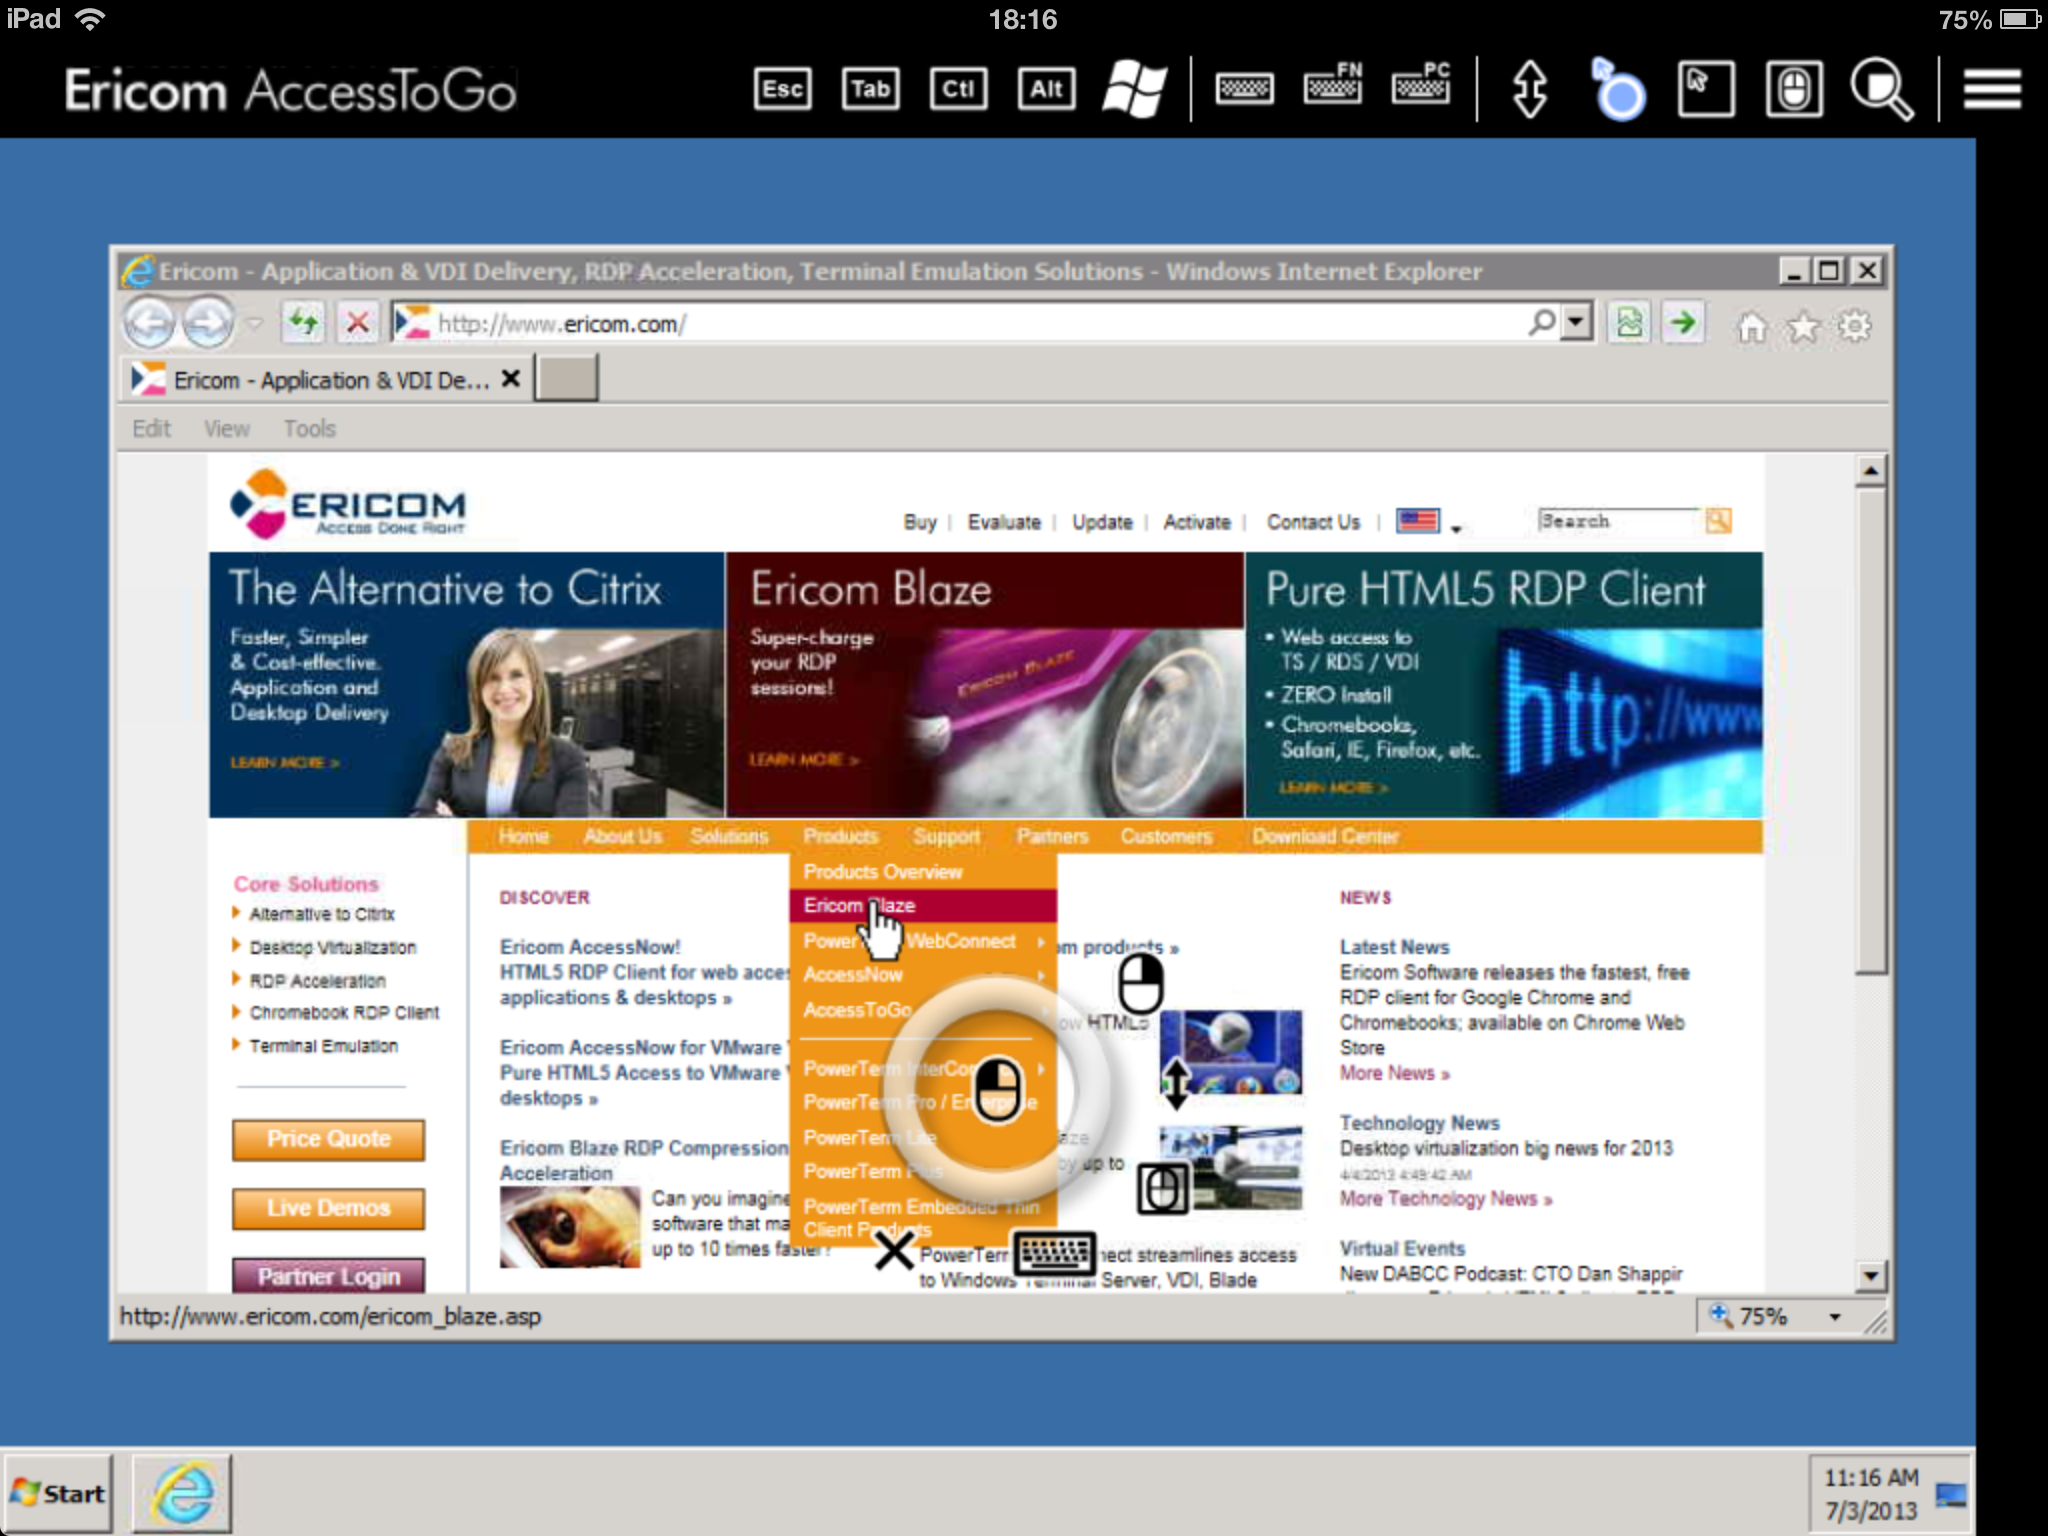Open the Tools menu

[309, 429]
